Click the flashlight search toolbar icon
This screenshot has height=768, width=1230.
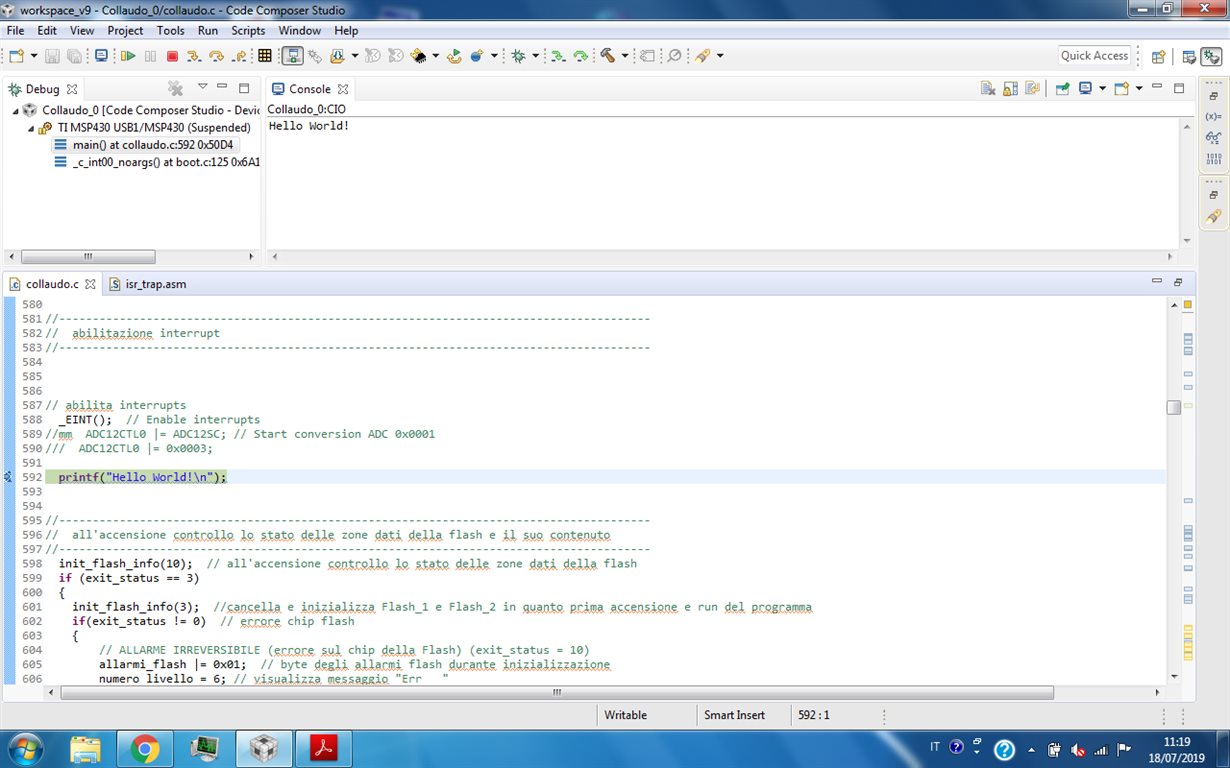[701, 56]
